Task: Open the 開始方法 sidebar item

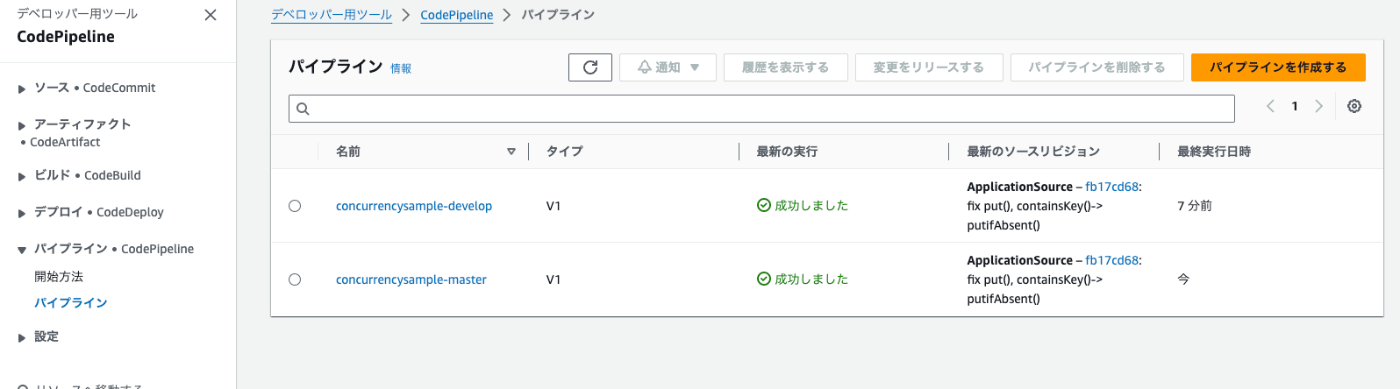Action: coord(59,276)
